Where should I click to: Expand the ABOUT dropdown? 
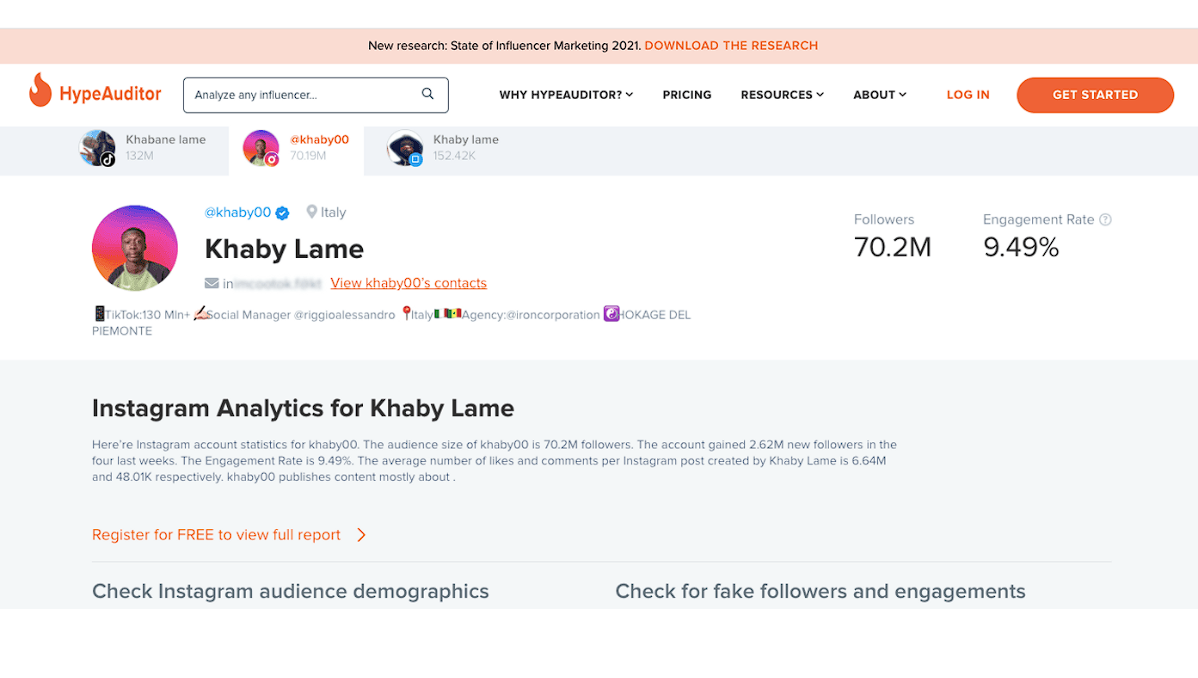coord(879,94)
